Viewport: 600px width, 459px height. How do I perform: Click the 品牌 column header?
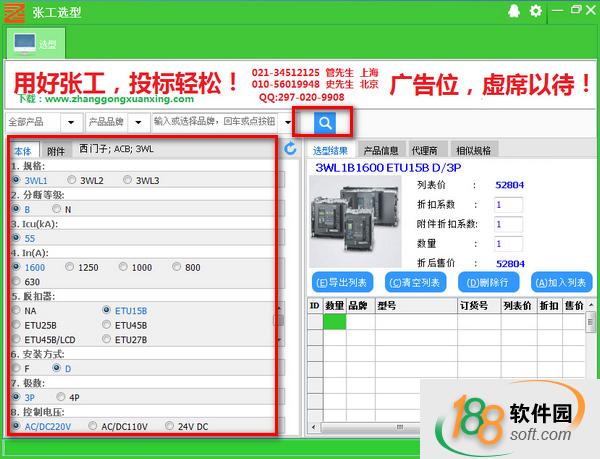(x=361, y=306)
